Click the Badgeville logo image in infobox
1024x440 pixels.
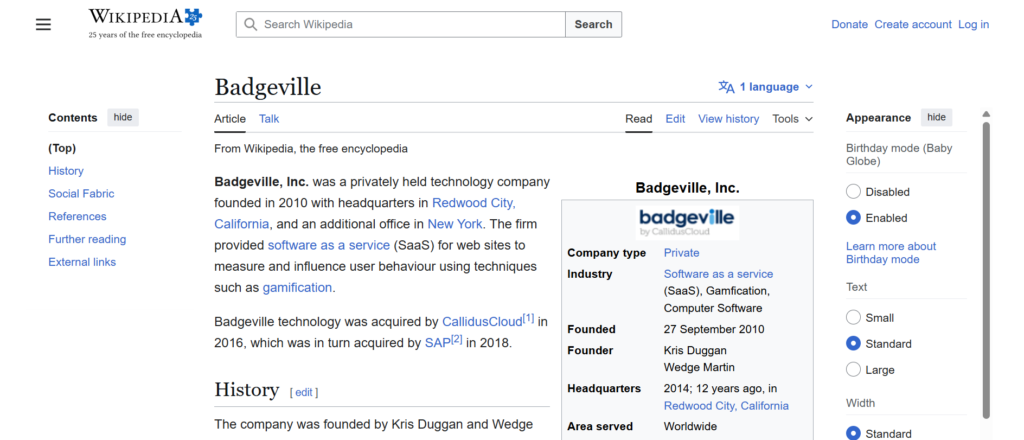(x=687, y=222)
